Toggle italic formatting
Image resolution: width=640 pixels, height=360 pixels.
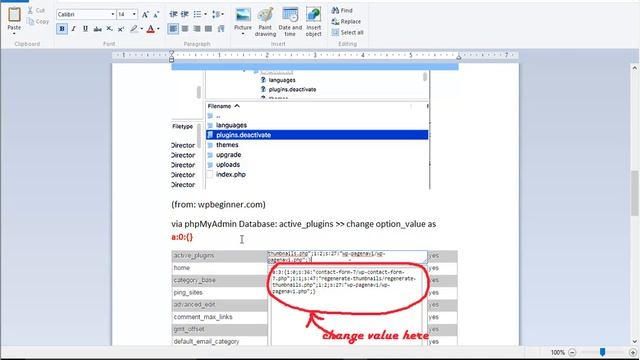(x=73, y=29)
